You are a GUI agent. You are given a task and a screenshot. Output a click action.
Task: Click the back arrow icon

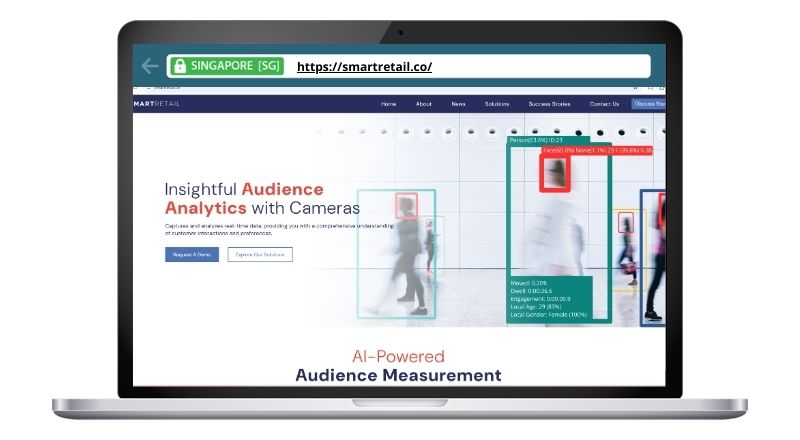click(149, 66)
